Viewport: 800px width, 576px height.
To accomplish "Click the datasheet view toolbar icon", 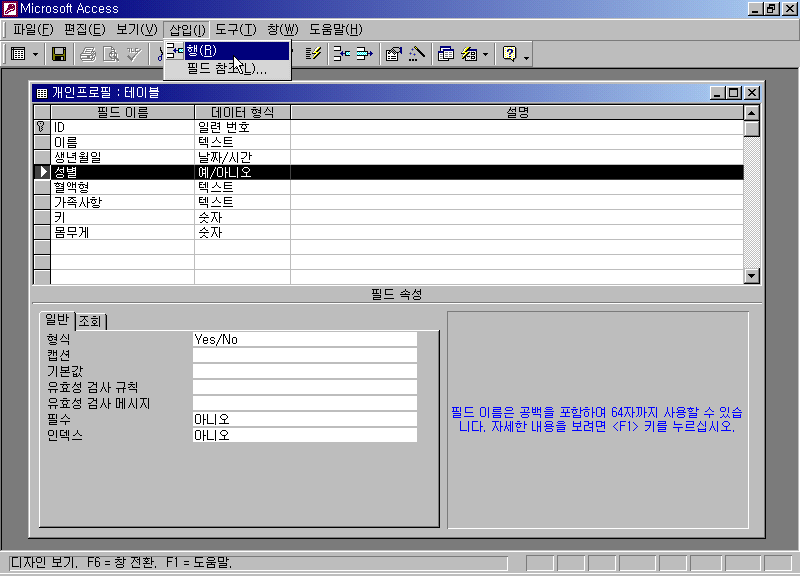I will pyautogui.click(x=18, y=54).
